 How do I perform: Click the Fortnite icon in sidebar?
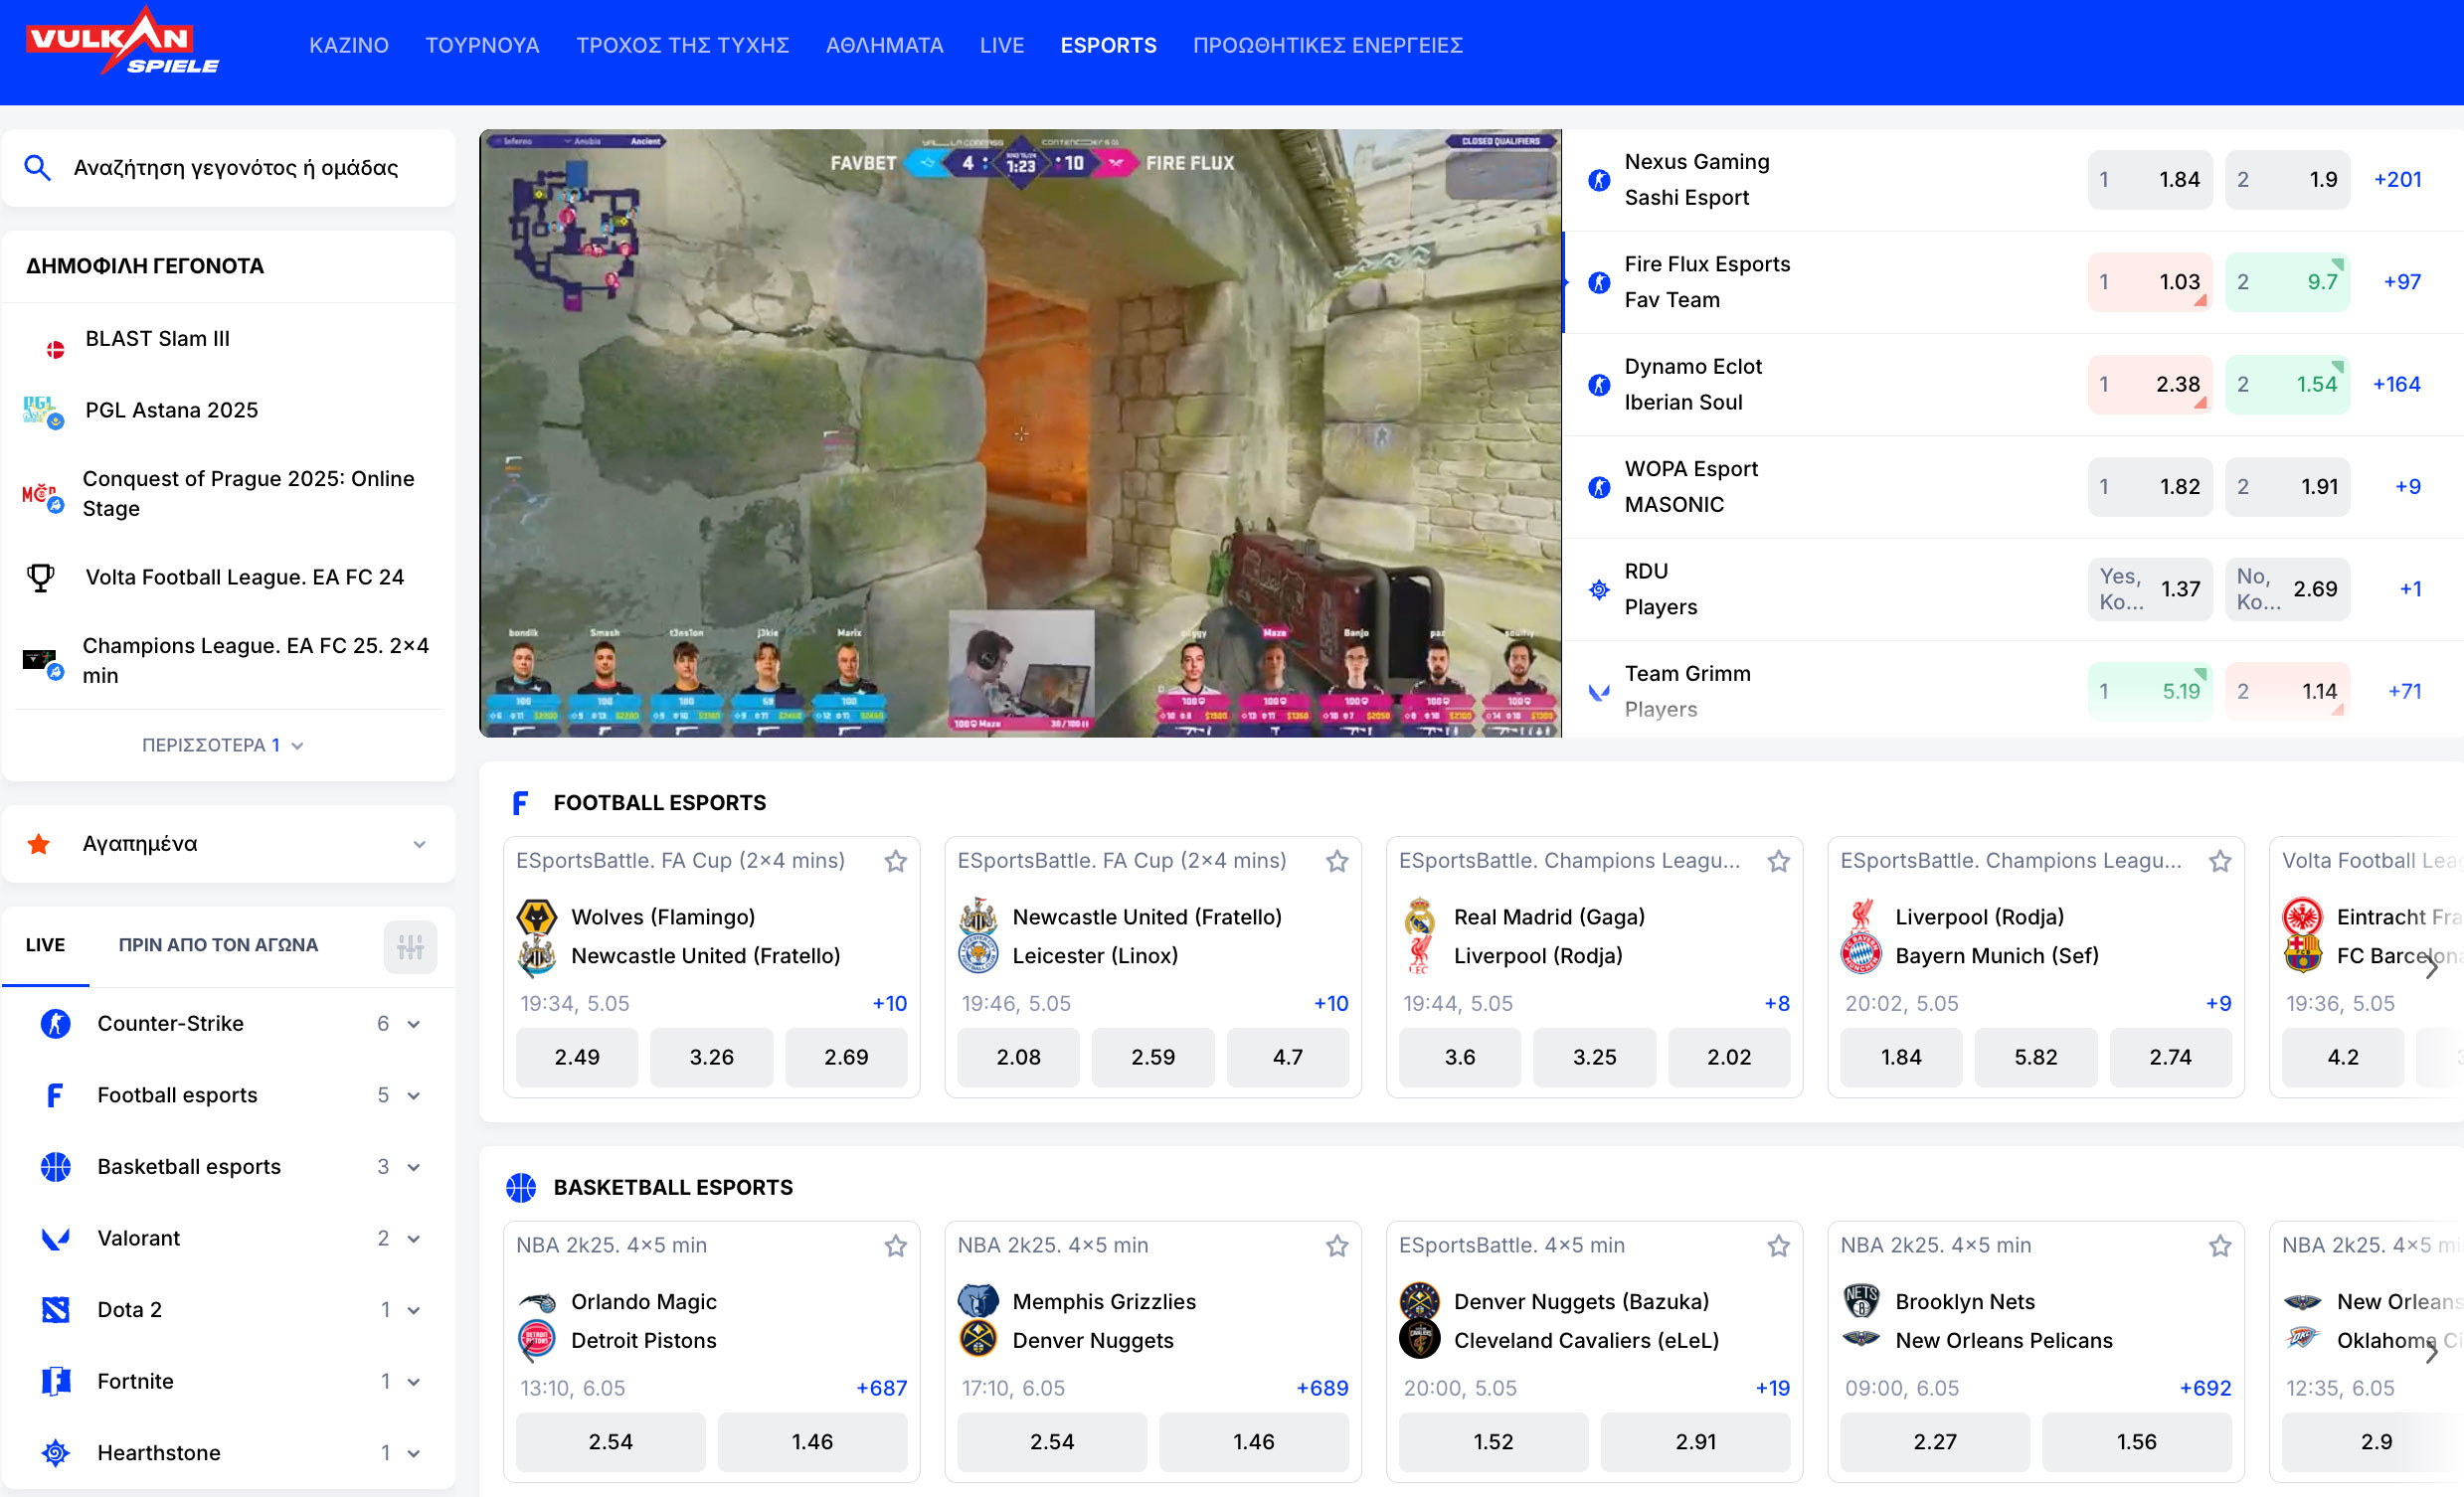56,1382
